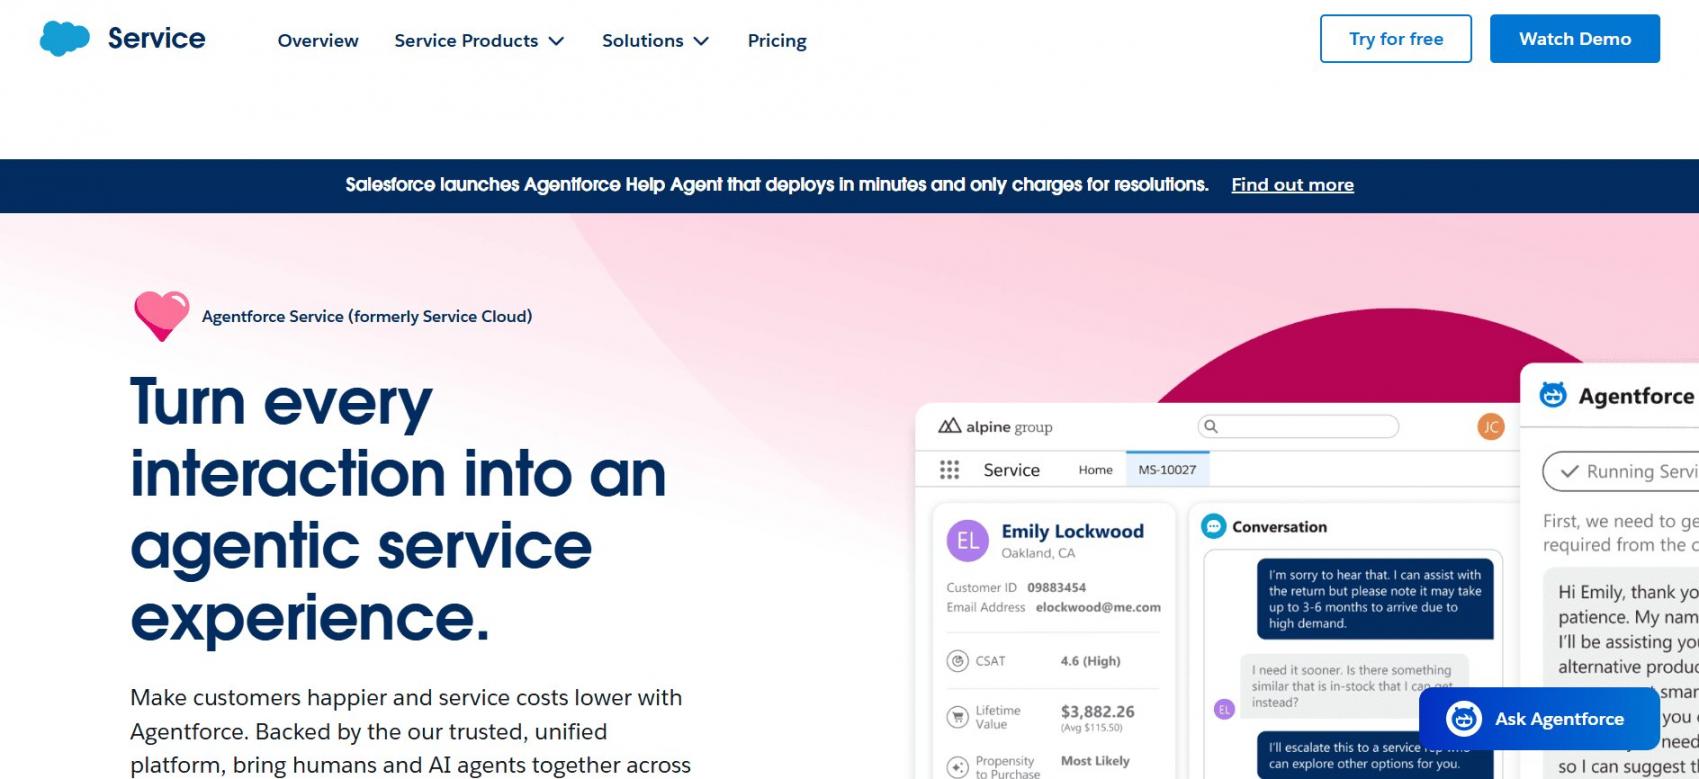Click the elockwood@me.com email address
Screen dimensions: 1699x779
click(x=1098, y=607)
